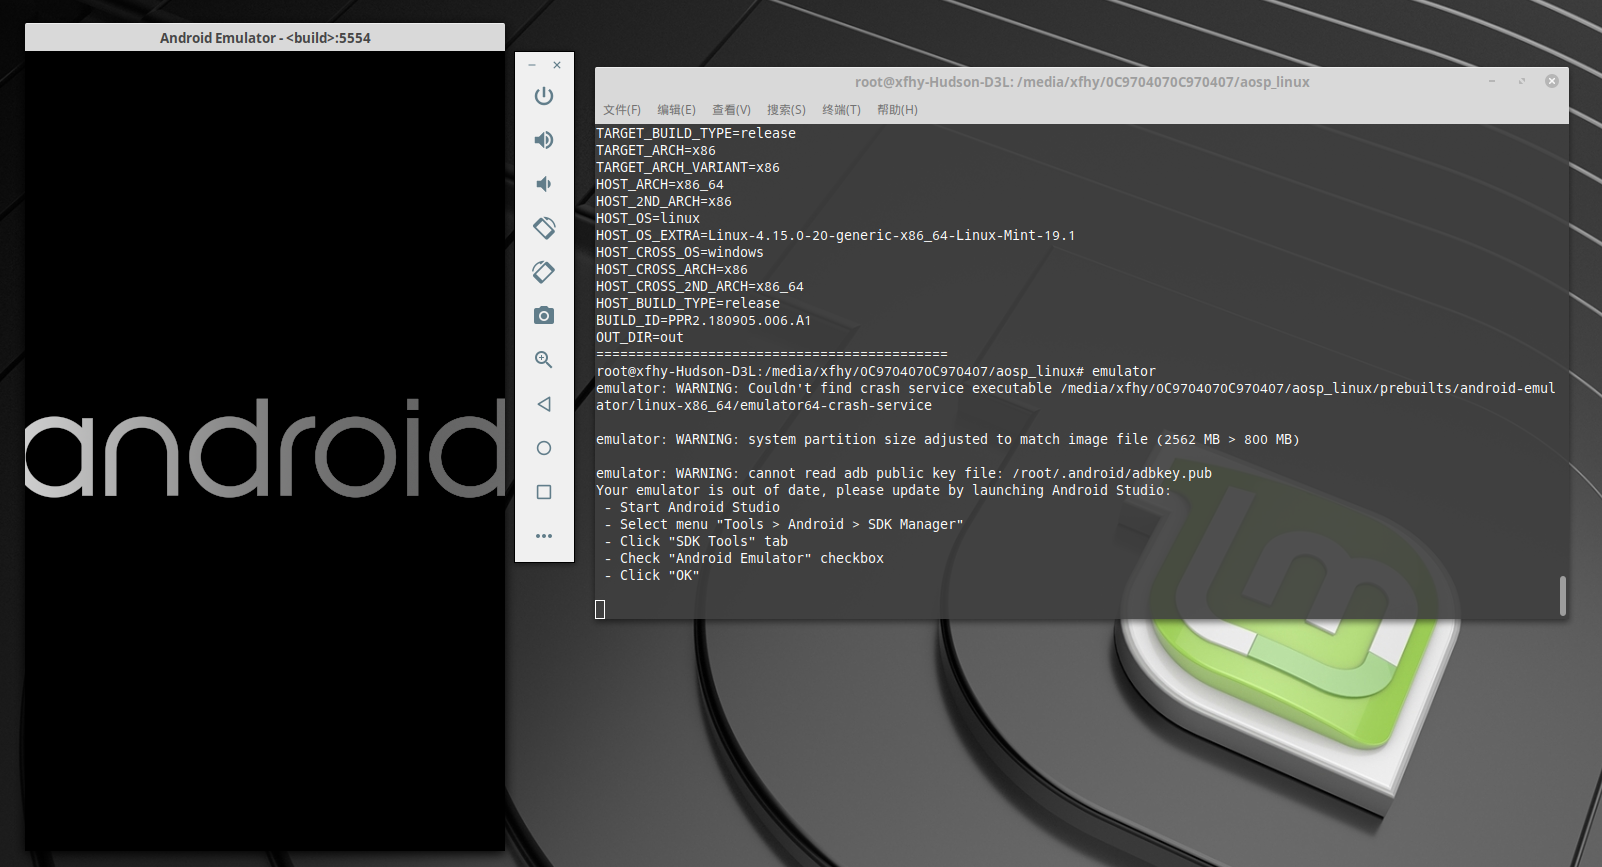Open the 编辑(E) terminal menu
This screenshot has height=867, width=1602.
point(677,110)
